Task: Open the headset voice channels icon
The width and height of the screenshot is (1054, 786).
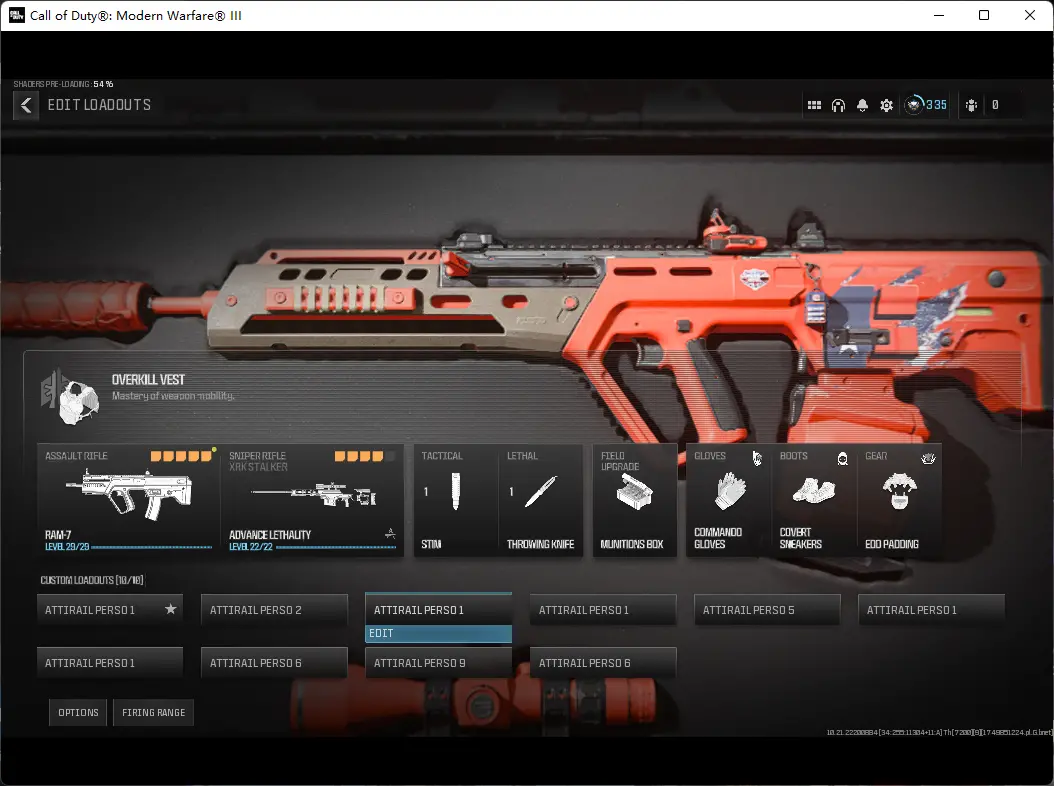Action: coord(838,106)
